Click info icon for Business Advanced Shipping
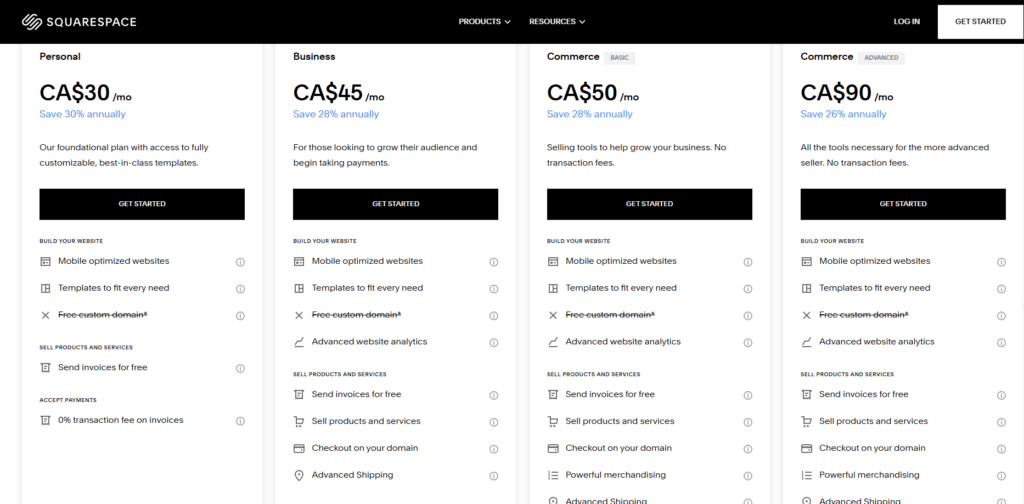Image resolution: width=1024 pixels, height=504 pixels. 494,475
